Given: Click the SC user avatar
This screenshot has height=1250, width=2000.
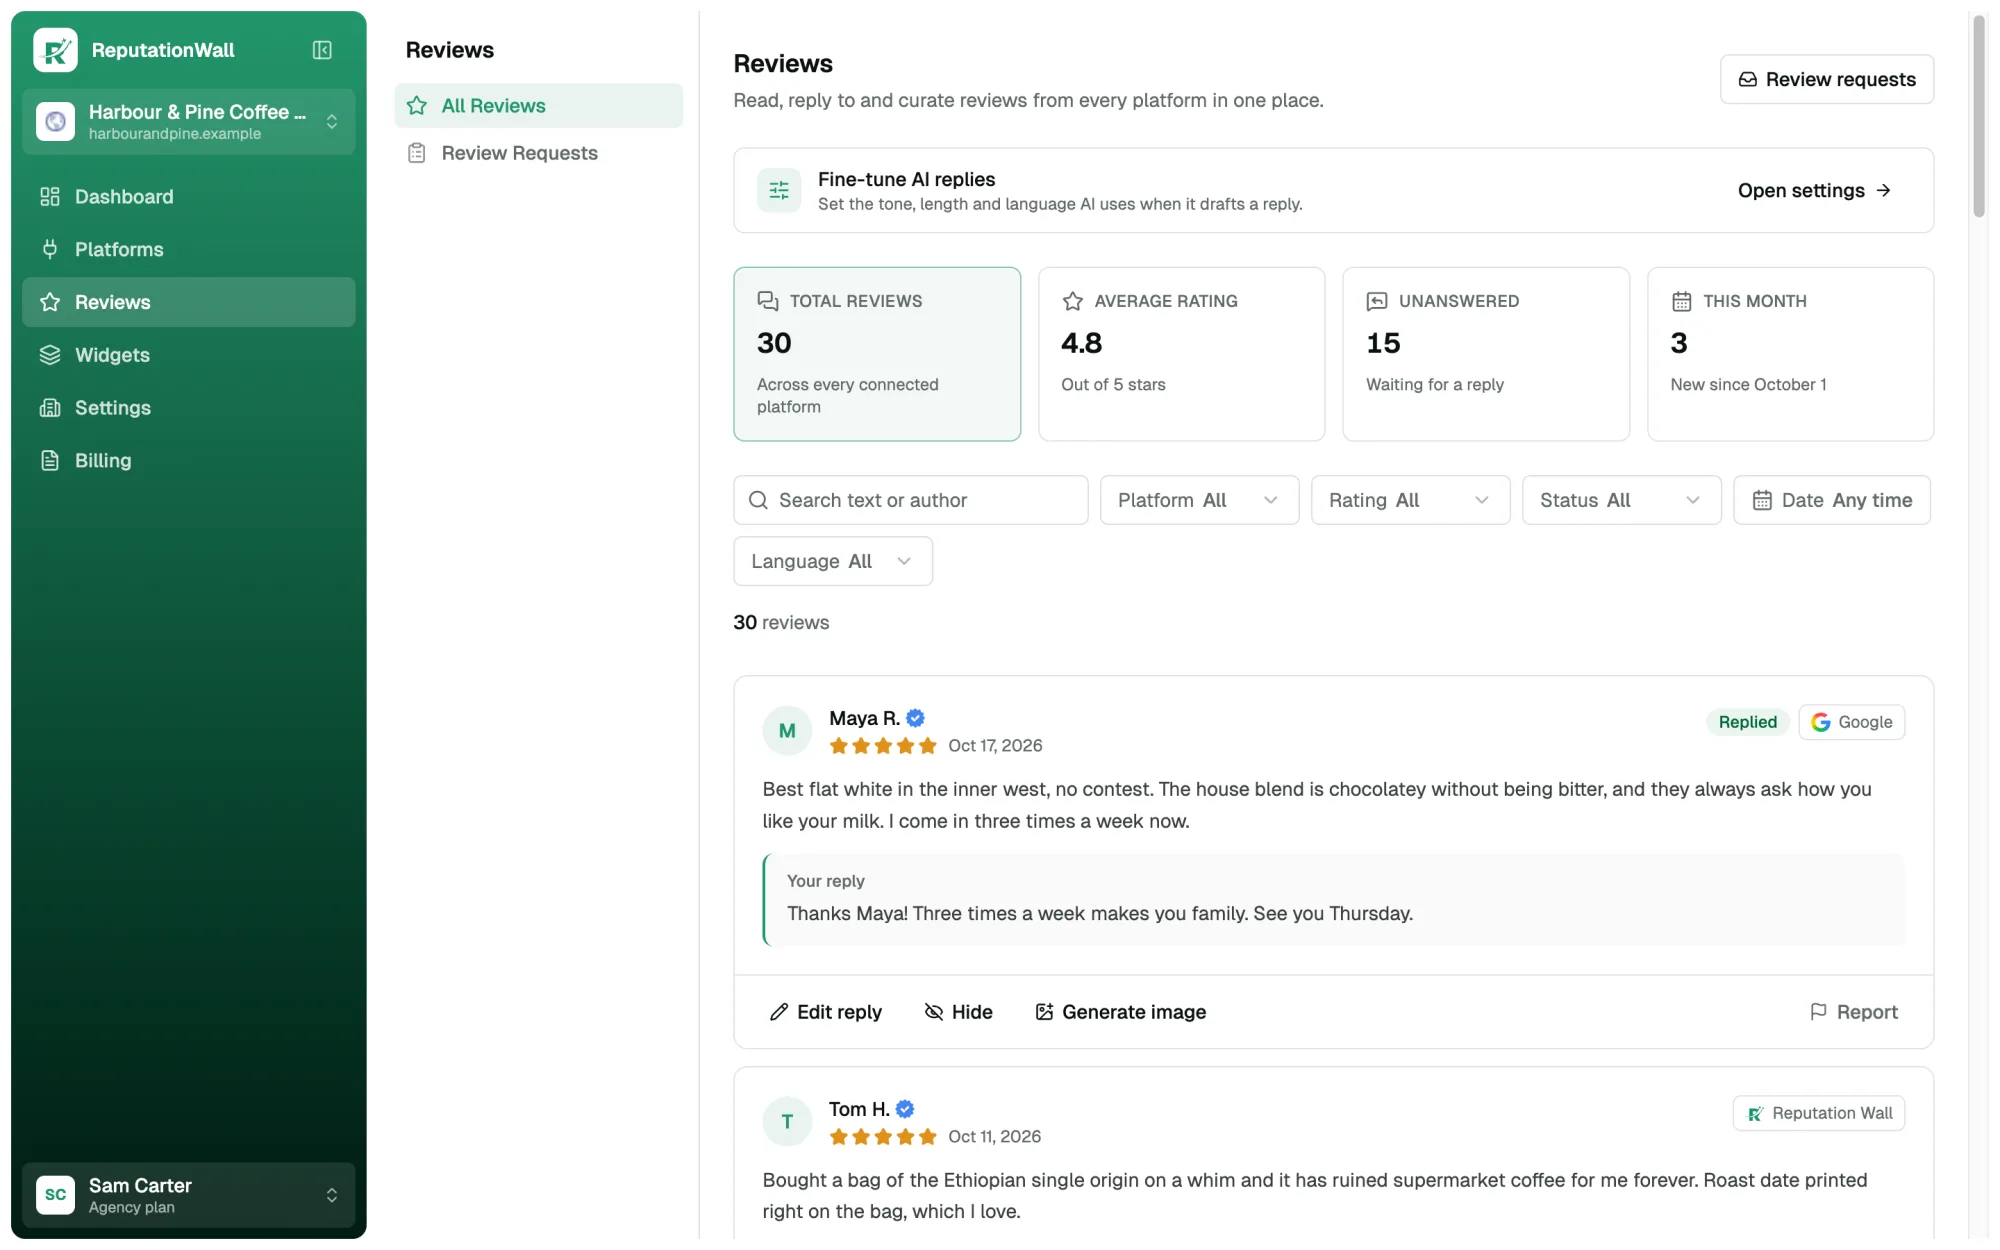Looking at the screenshot, I should coord(55,1195).
